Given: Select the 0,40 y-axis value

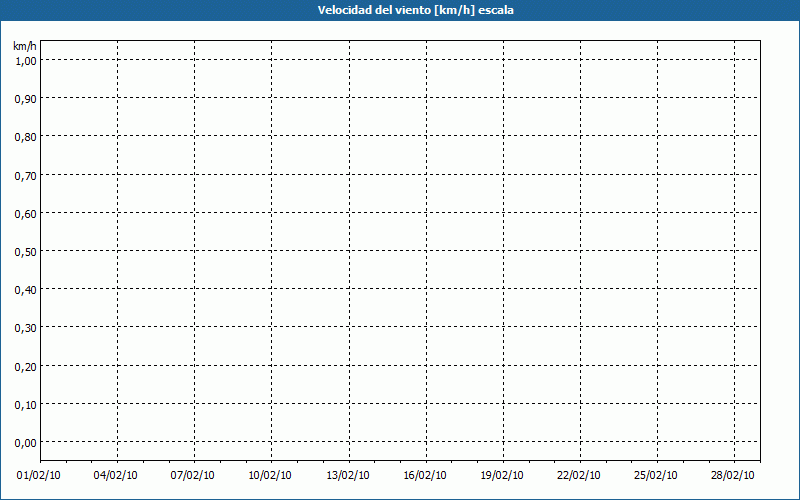Looking at the screenshot, I should click(x=26, y=290).
